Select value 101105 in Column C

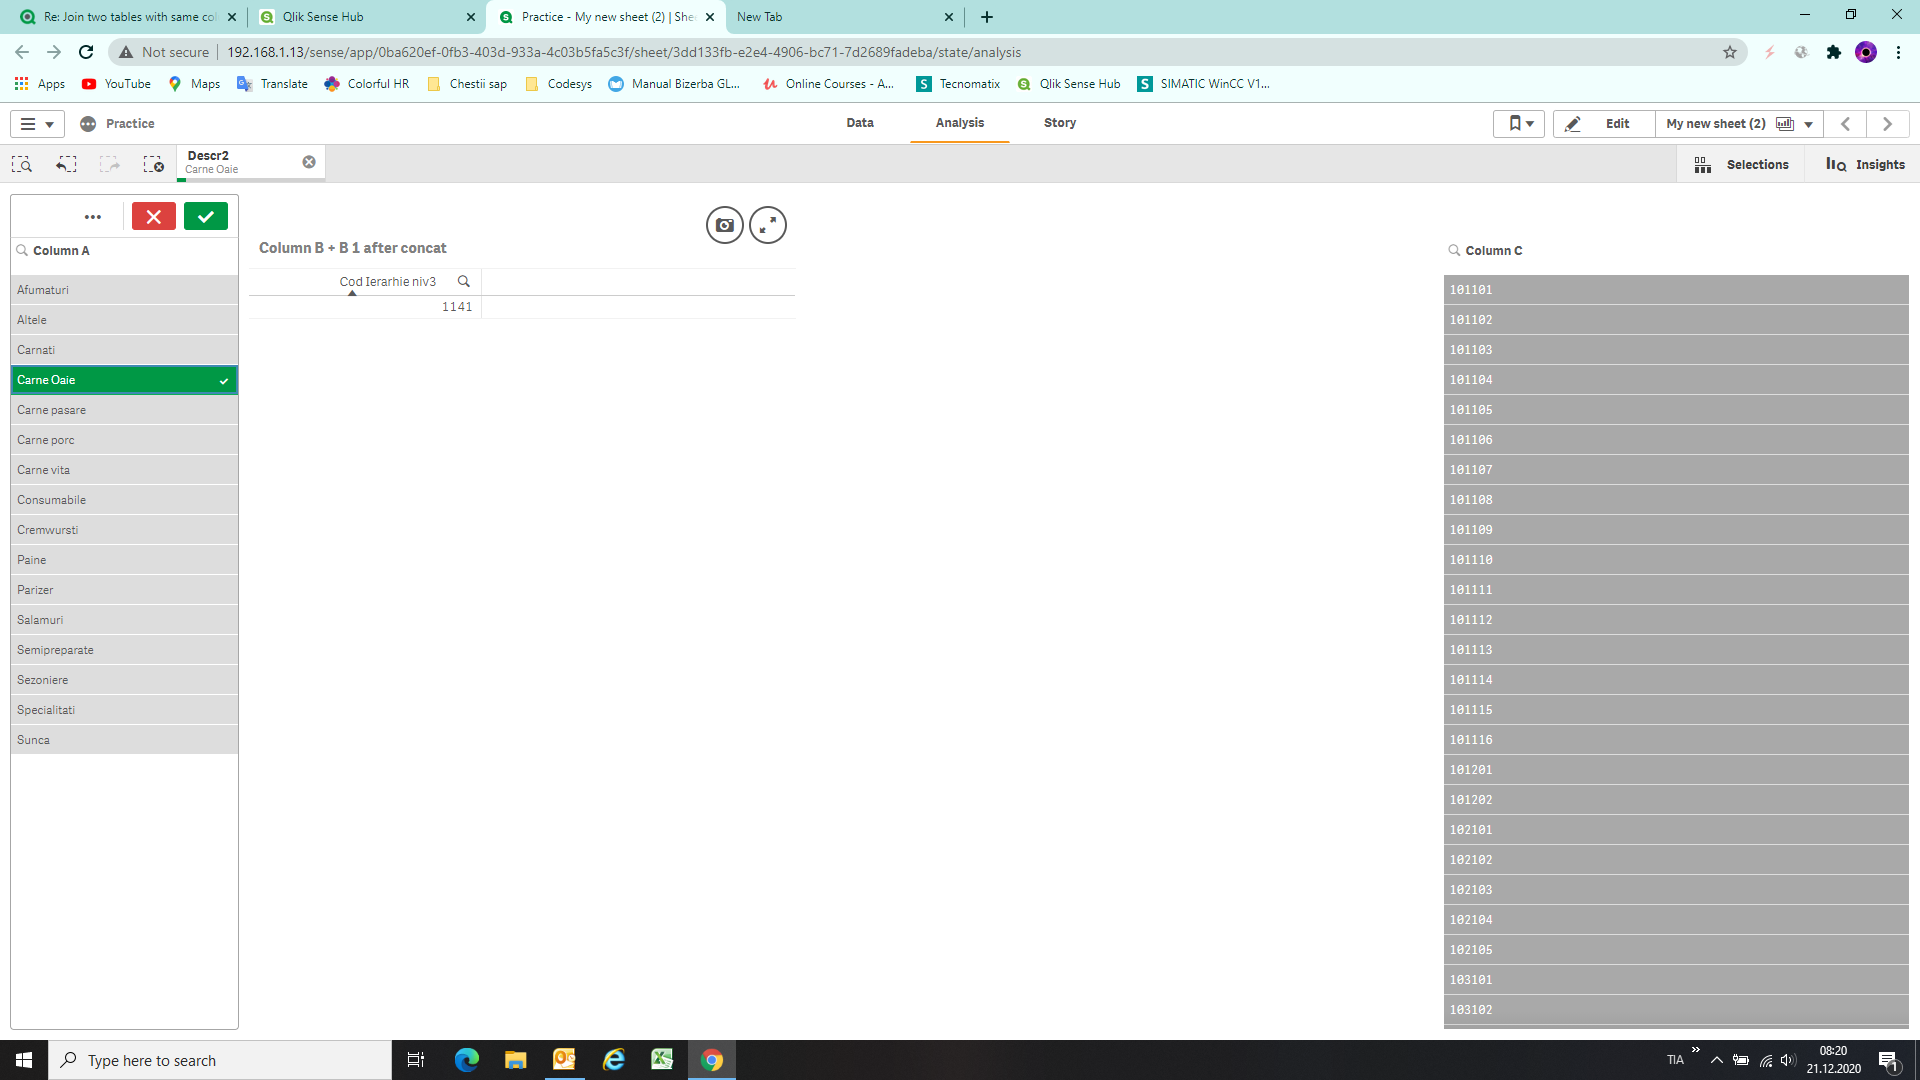tap(1675, 410)
